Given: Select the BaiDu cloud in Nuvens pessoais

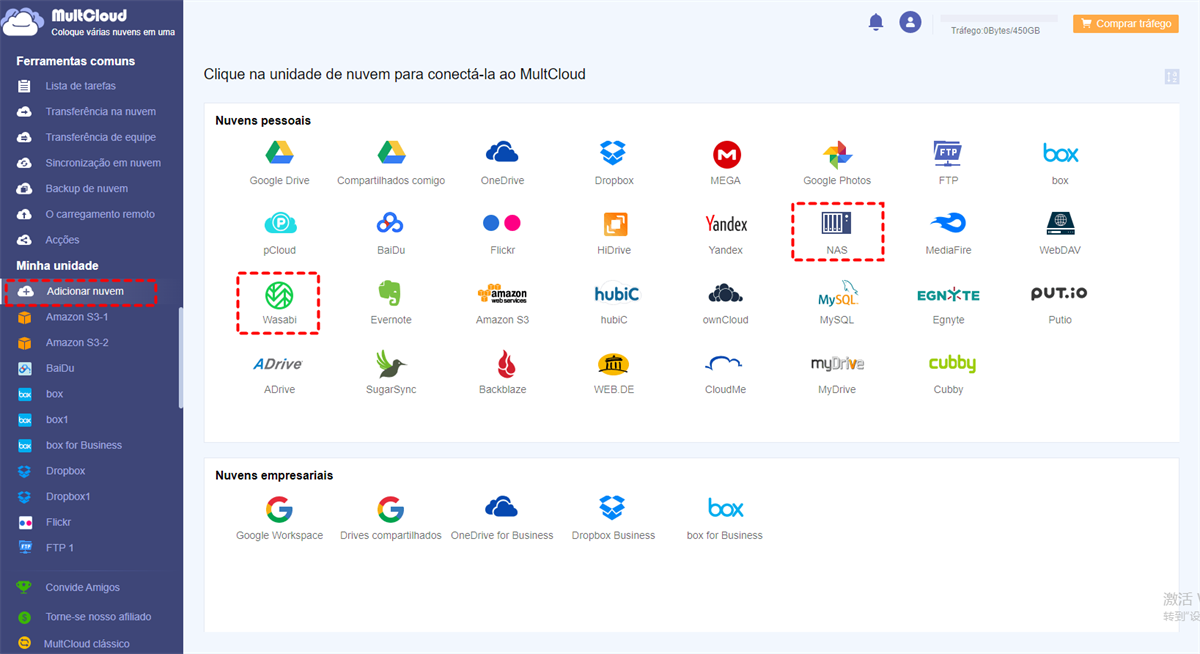Looking at the screenshot, I should 391,223.
